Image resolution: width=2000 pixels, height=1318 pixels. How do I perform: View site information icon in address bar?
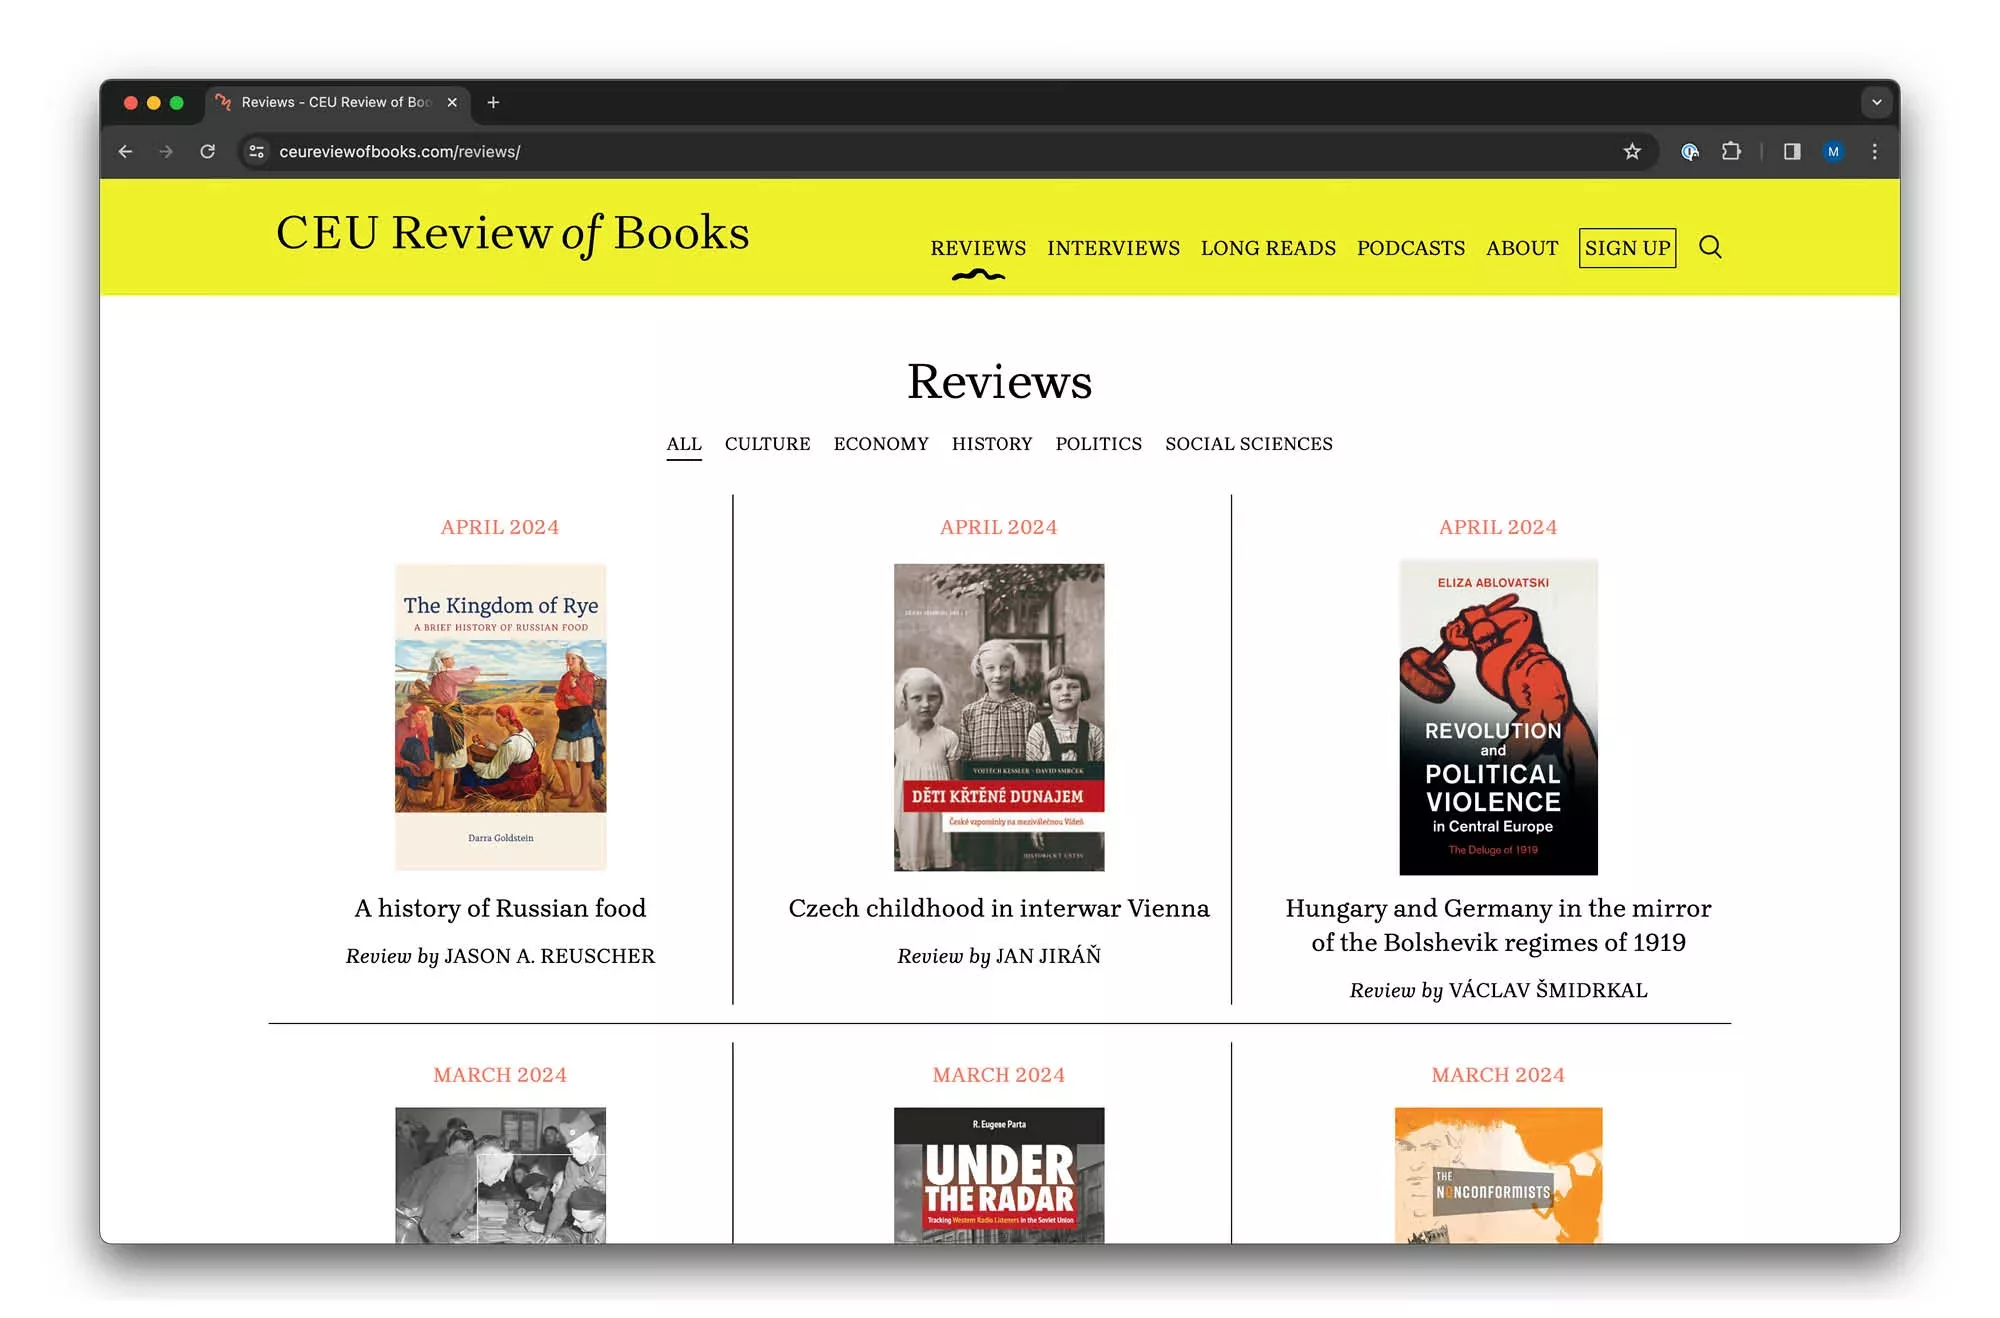257,151
